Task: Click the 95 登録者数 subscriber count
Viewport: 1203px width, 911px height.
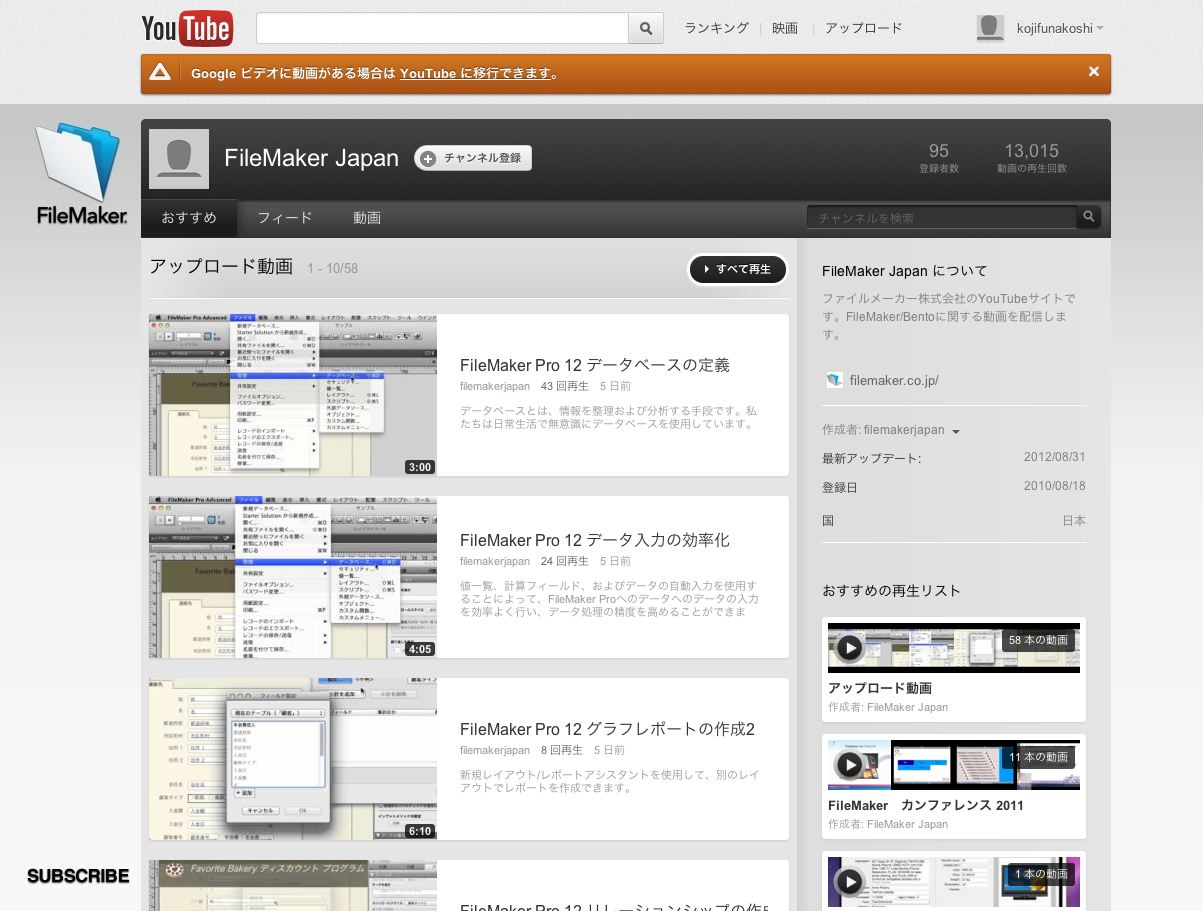Action: [x=939, y=158]
